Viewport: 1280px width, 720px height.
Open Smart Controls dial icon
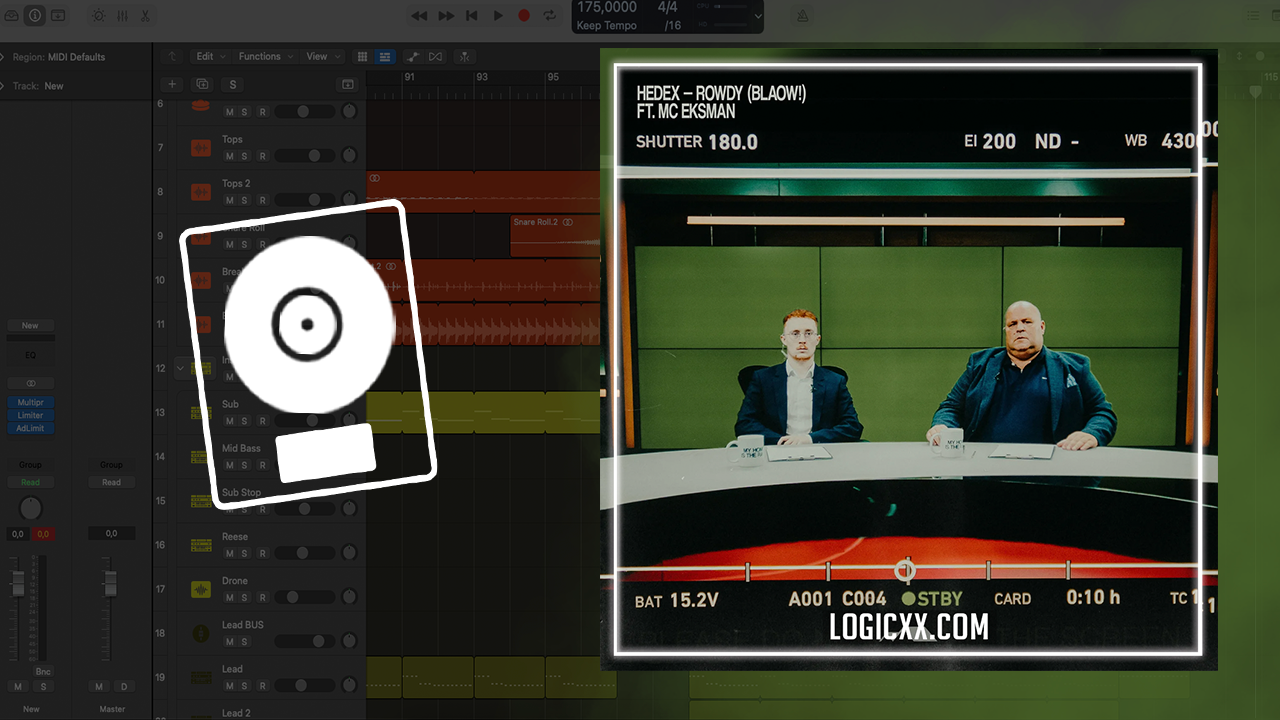tap(98, 15)
